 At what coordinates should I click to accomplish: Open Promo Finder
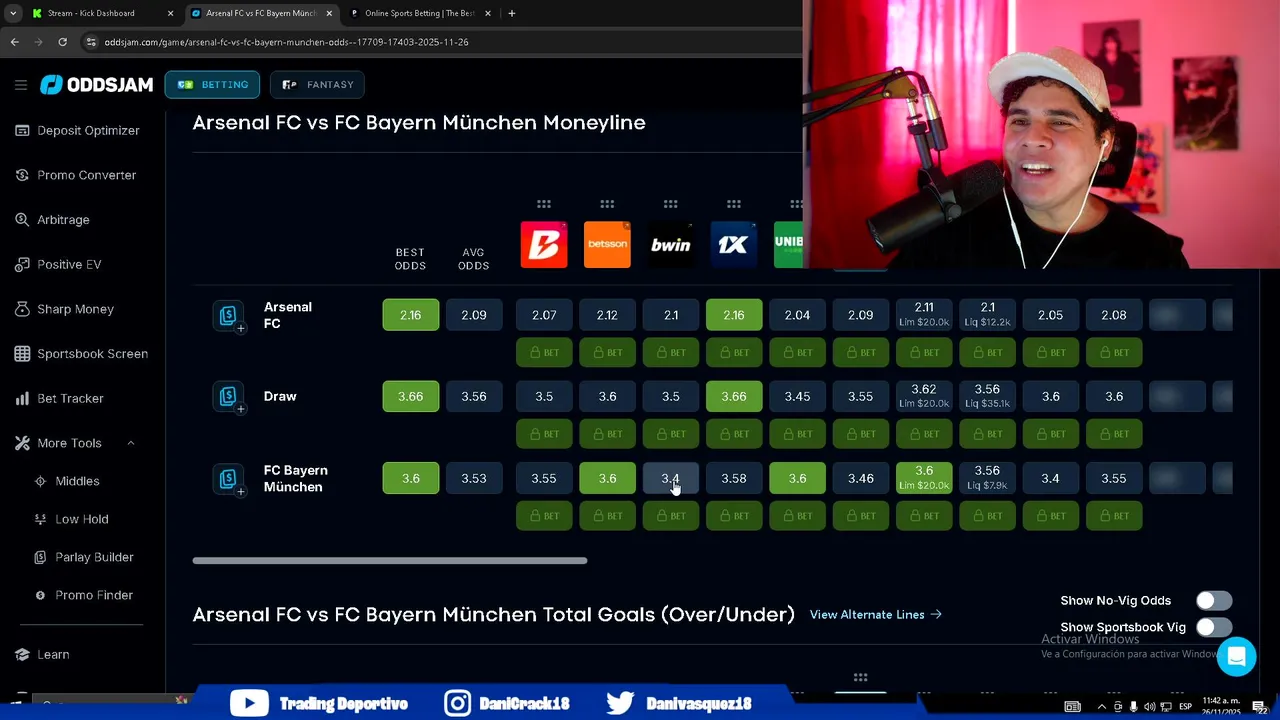tap(84, 595)
